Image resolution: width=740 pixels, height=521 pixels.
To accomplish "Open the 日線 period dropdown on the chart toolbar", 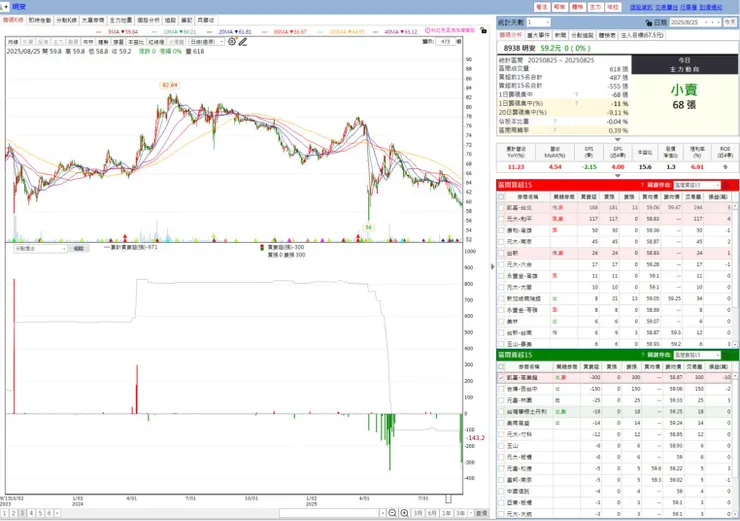I will (207, 42).
